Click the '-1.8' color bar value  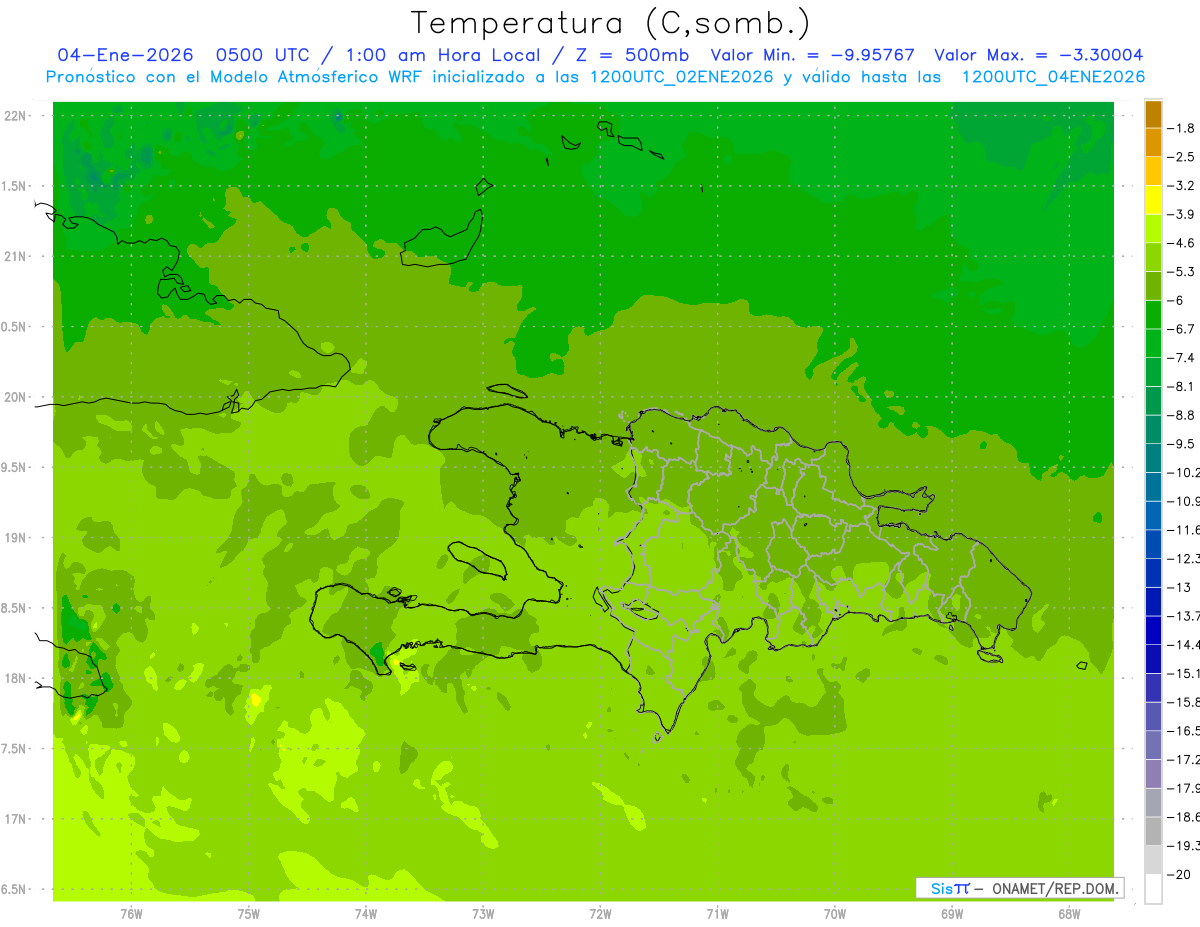1182,128
